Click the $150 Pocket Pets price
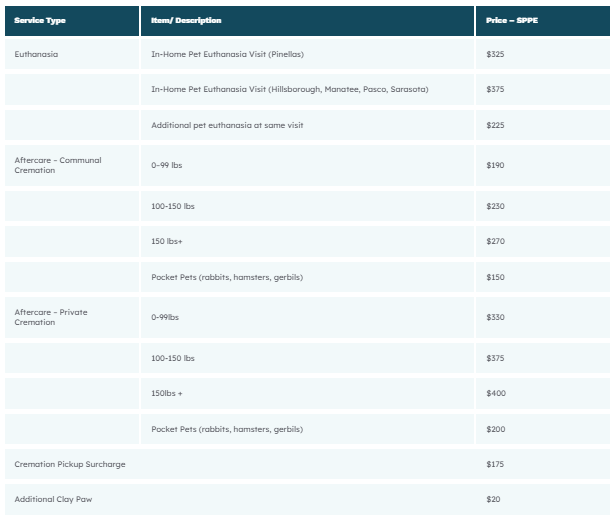615x527 pixels. (x=495, y=277)
